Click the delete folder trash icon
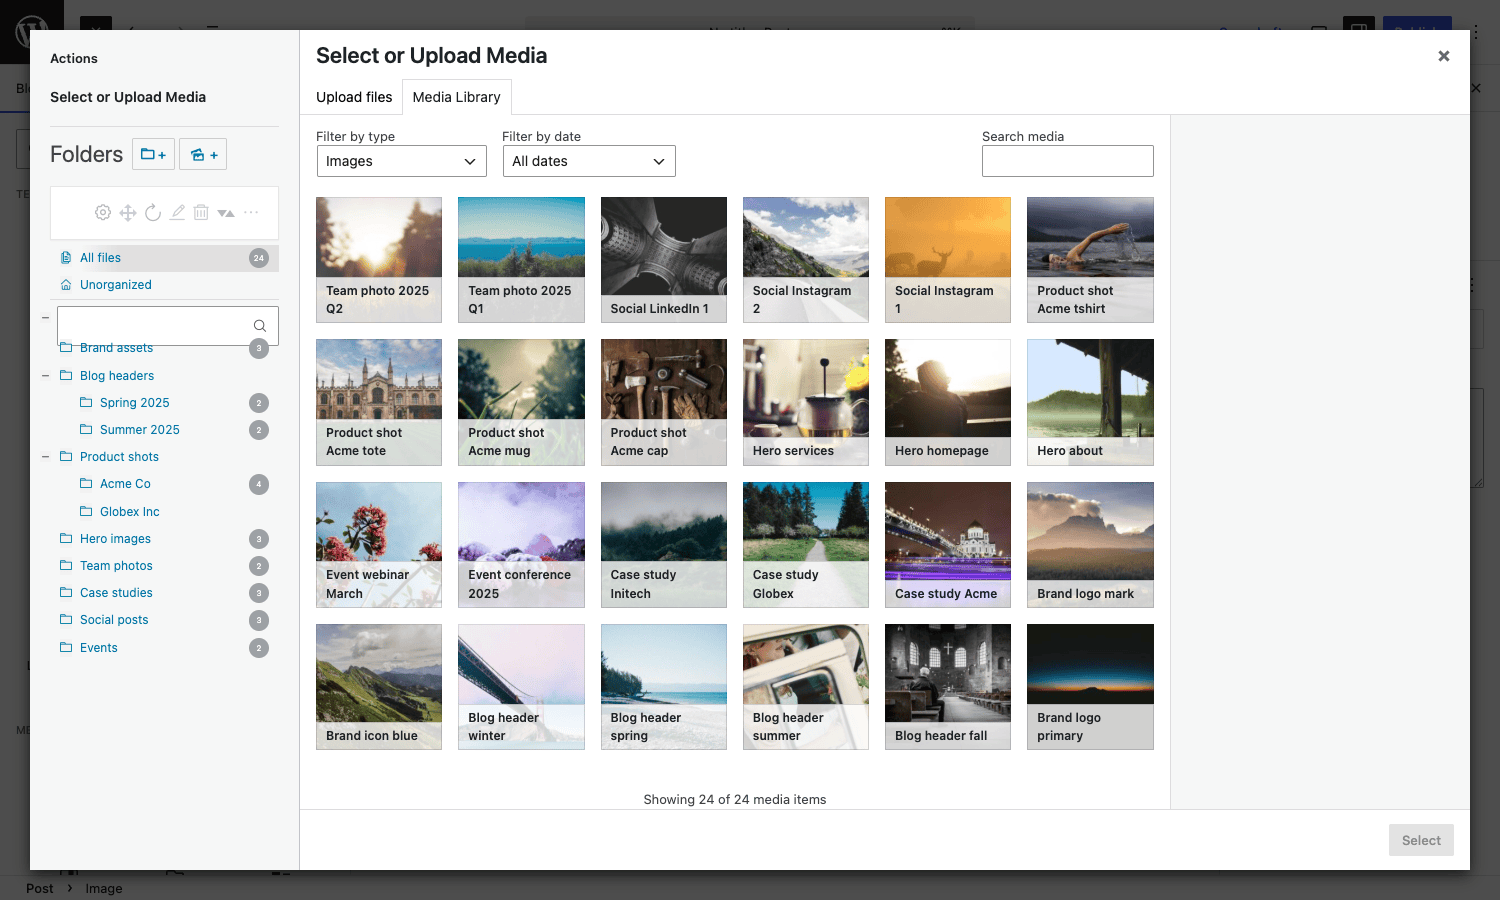 [201, 212]
